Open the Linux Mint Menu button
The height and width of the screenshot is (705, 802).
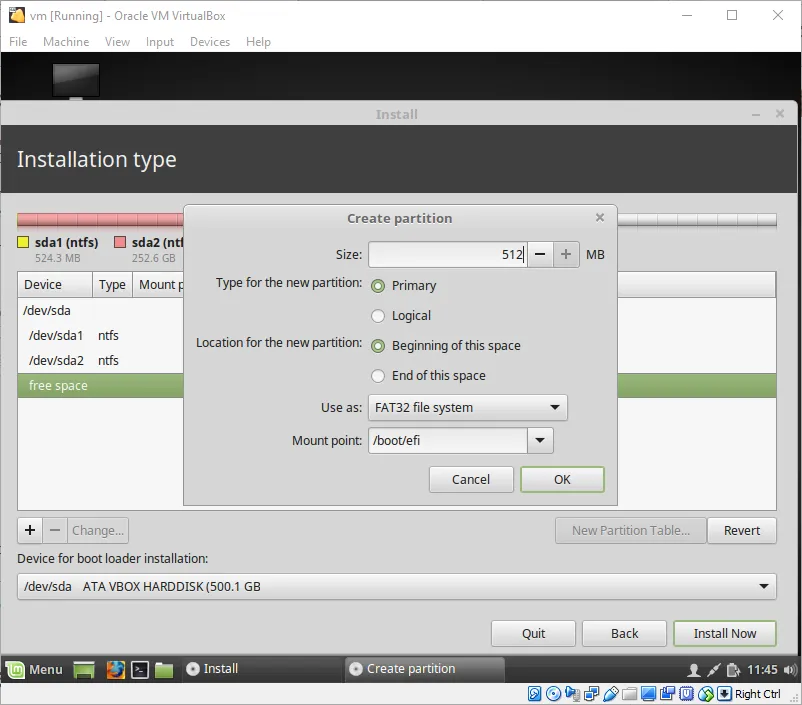pos(34,669)
